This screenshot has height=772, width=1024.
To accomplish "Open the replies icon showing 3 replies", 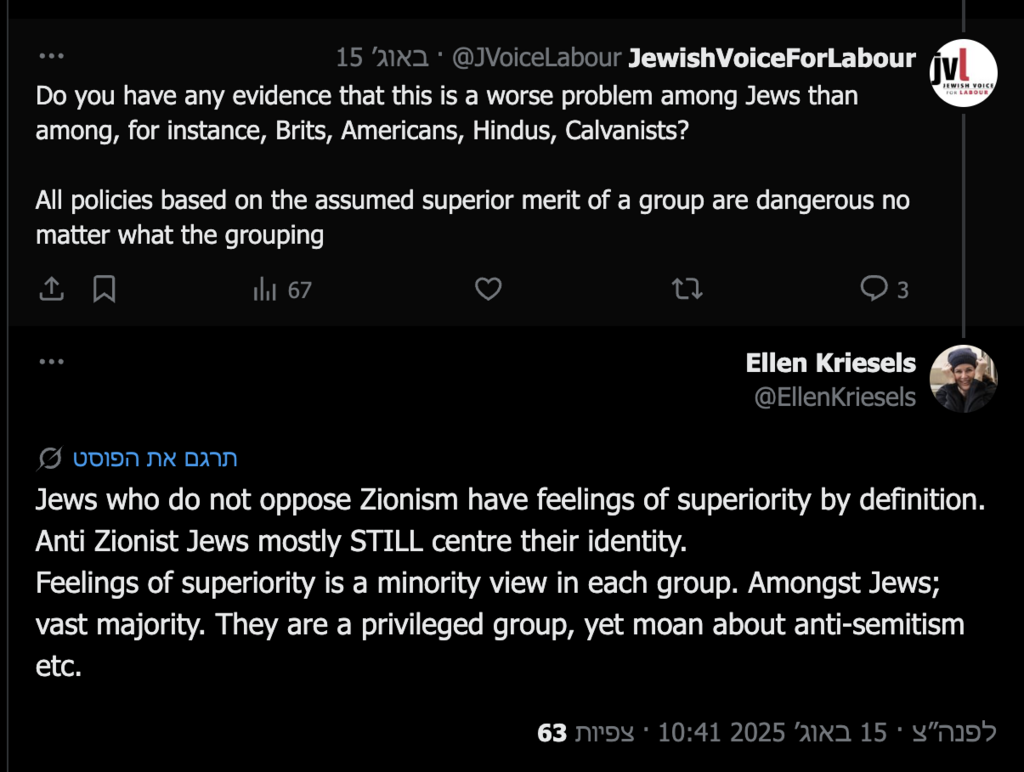I will 884,290.
